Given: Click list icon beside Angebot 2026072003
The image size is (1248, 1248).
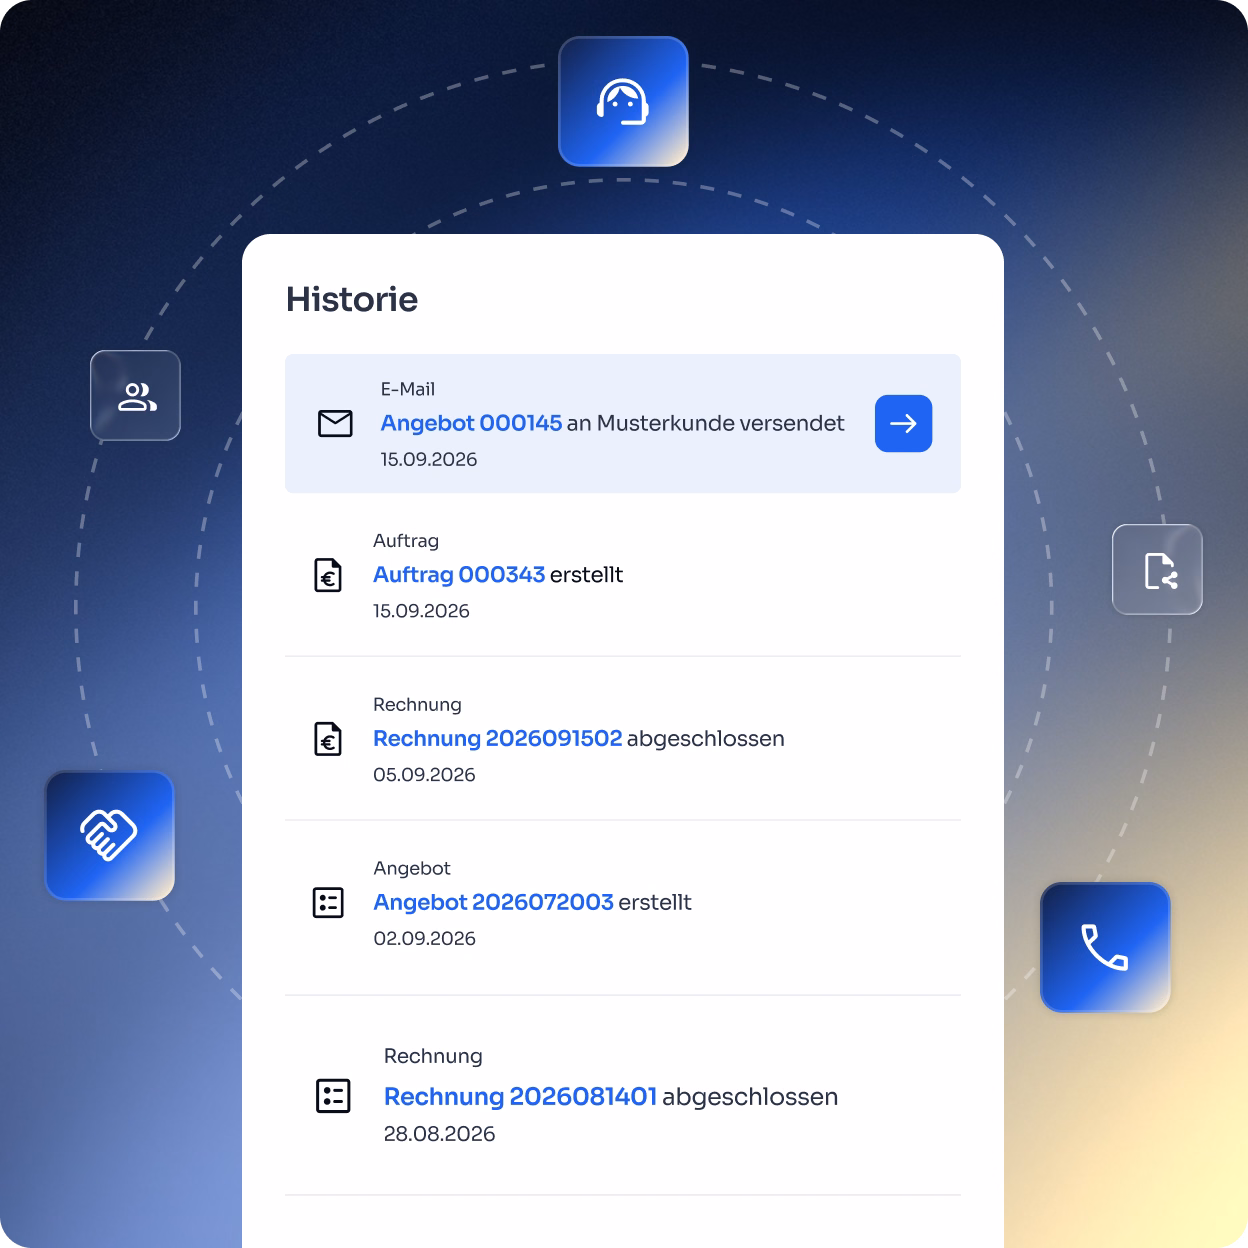Looking at the screenshot, I should click(x=328, y=903).
